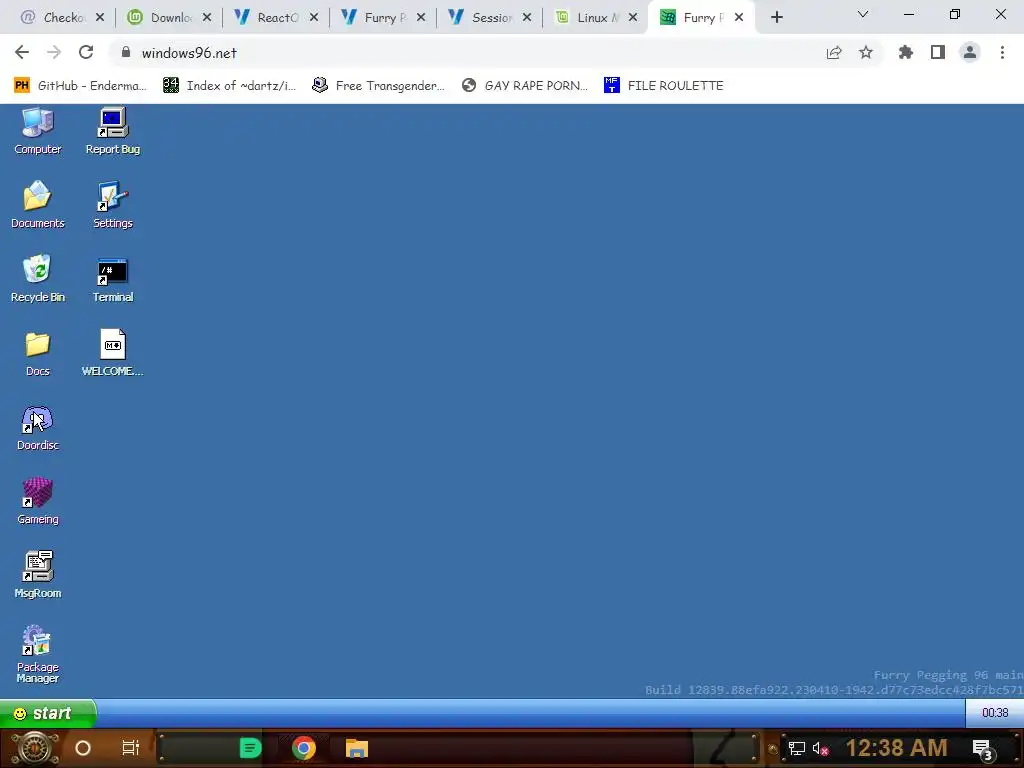Open the Index of ~dartz bookmark
Viewport: 1024px width, 768px height.
click(x=230, y=86)
